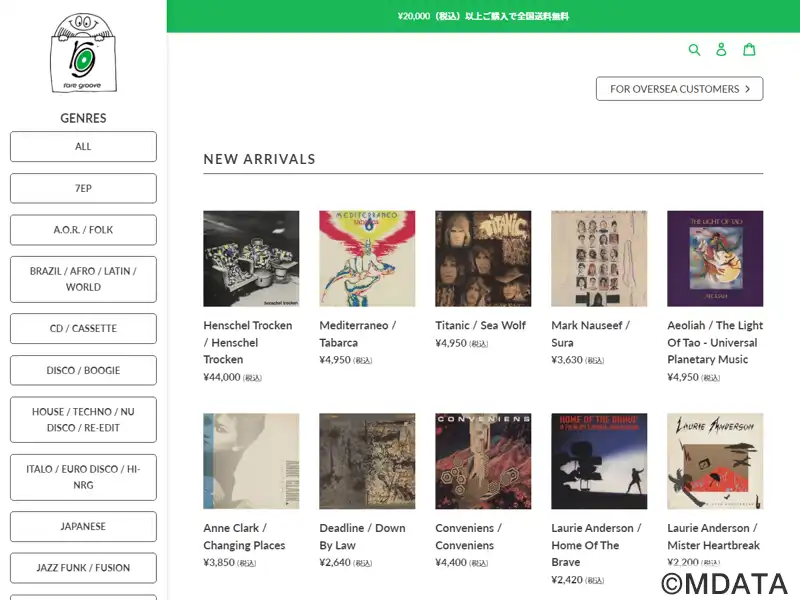Click the account login person icon
800x600 pixels.
(x=722, y=50)
